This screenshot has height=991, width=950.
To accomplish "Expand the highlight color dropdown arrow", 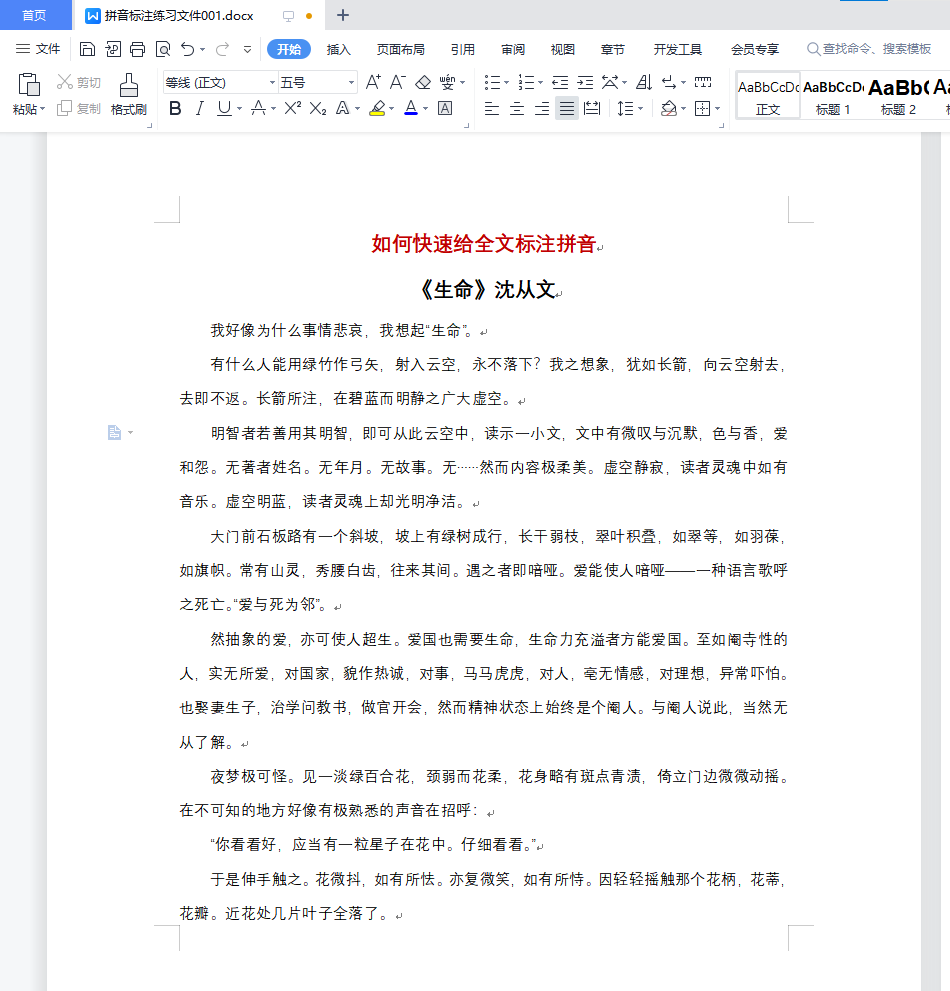I will tap(391, 109).
